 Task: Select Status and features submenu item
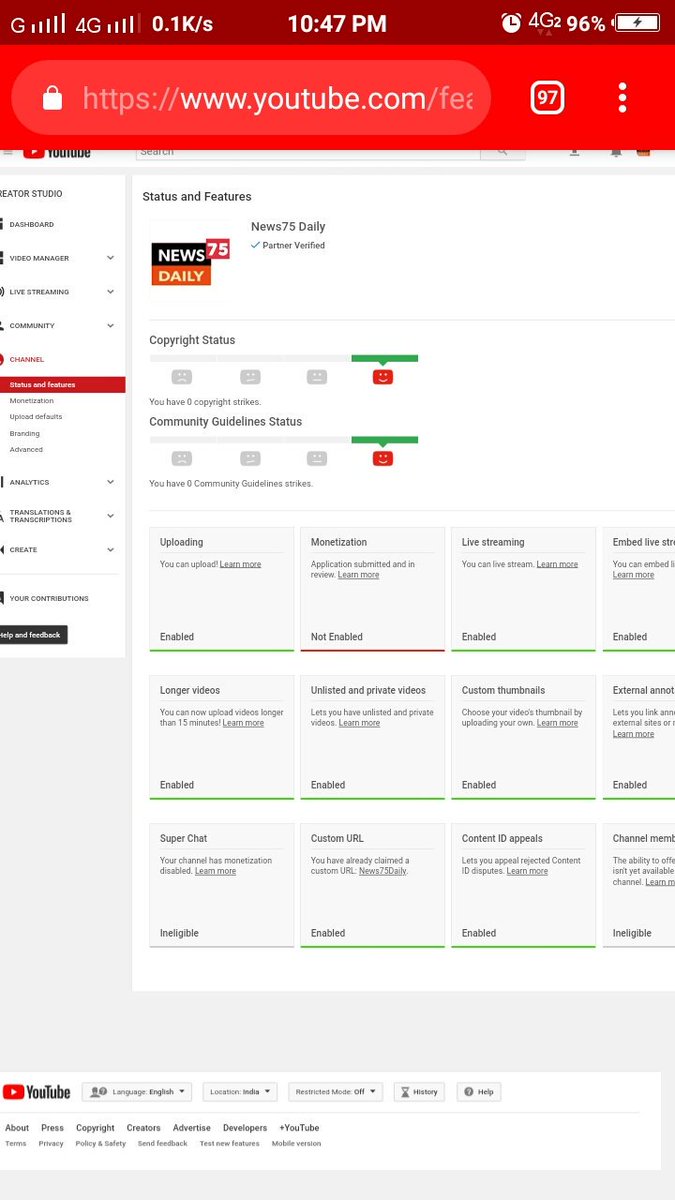click(62, 385)
